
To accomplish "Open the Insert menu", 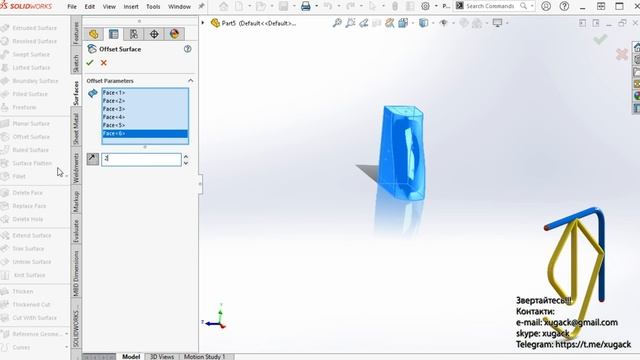I will (131, 7).
